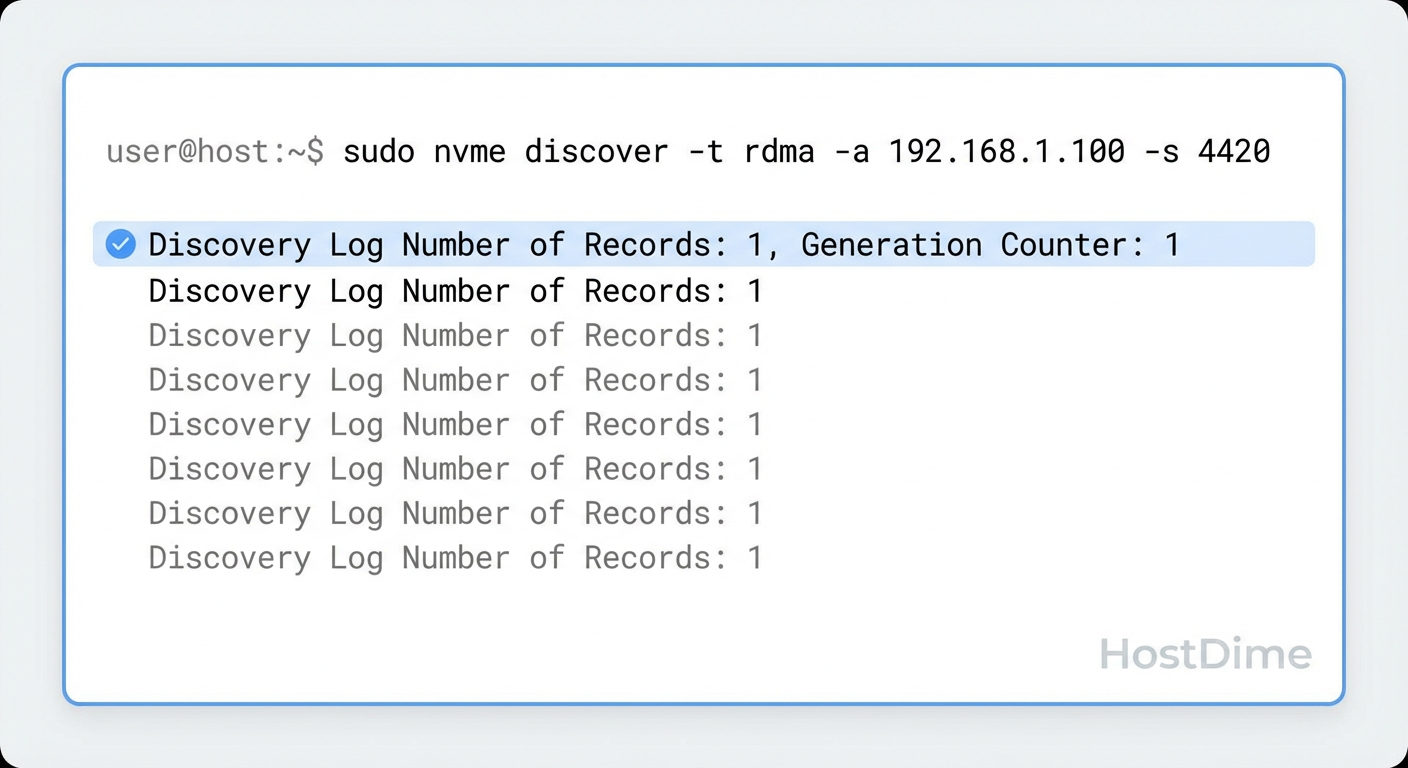
Task: Click the faded third Discovery Log line
Action: coord(453,335)
